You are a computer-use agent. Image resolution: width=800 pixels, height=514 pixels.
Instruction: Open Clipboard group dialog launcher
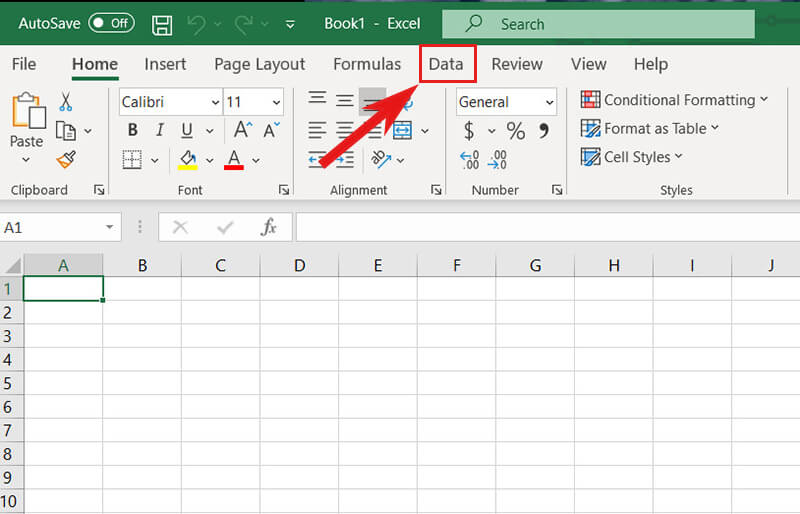pos(99,190)
